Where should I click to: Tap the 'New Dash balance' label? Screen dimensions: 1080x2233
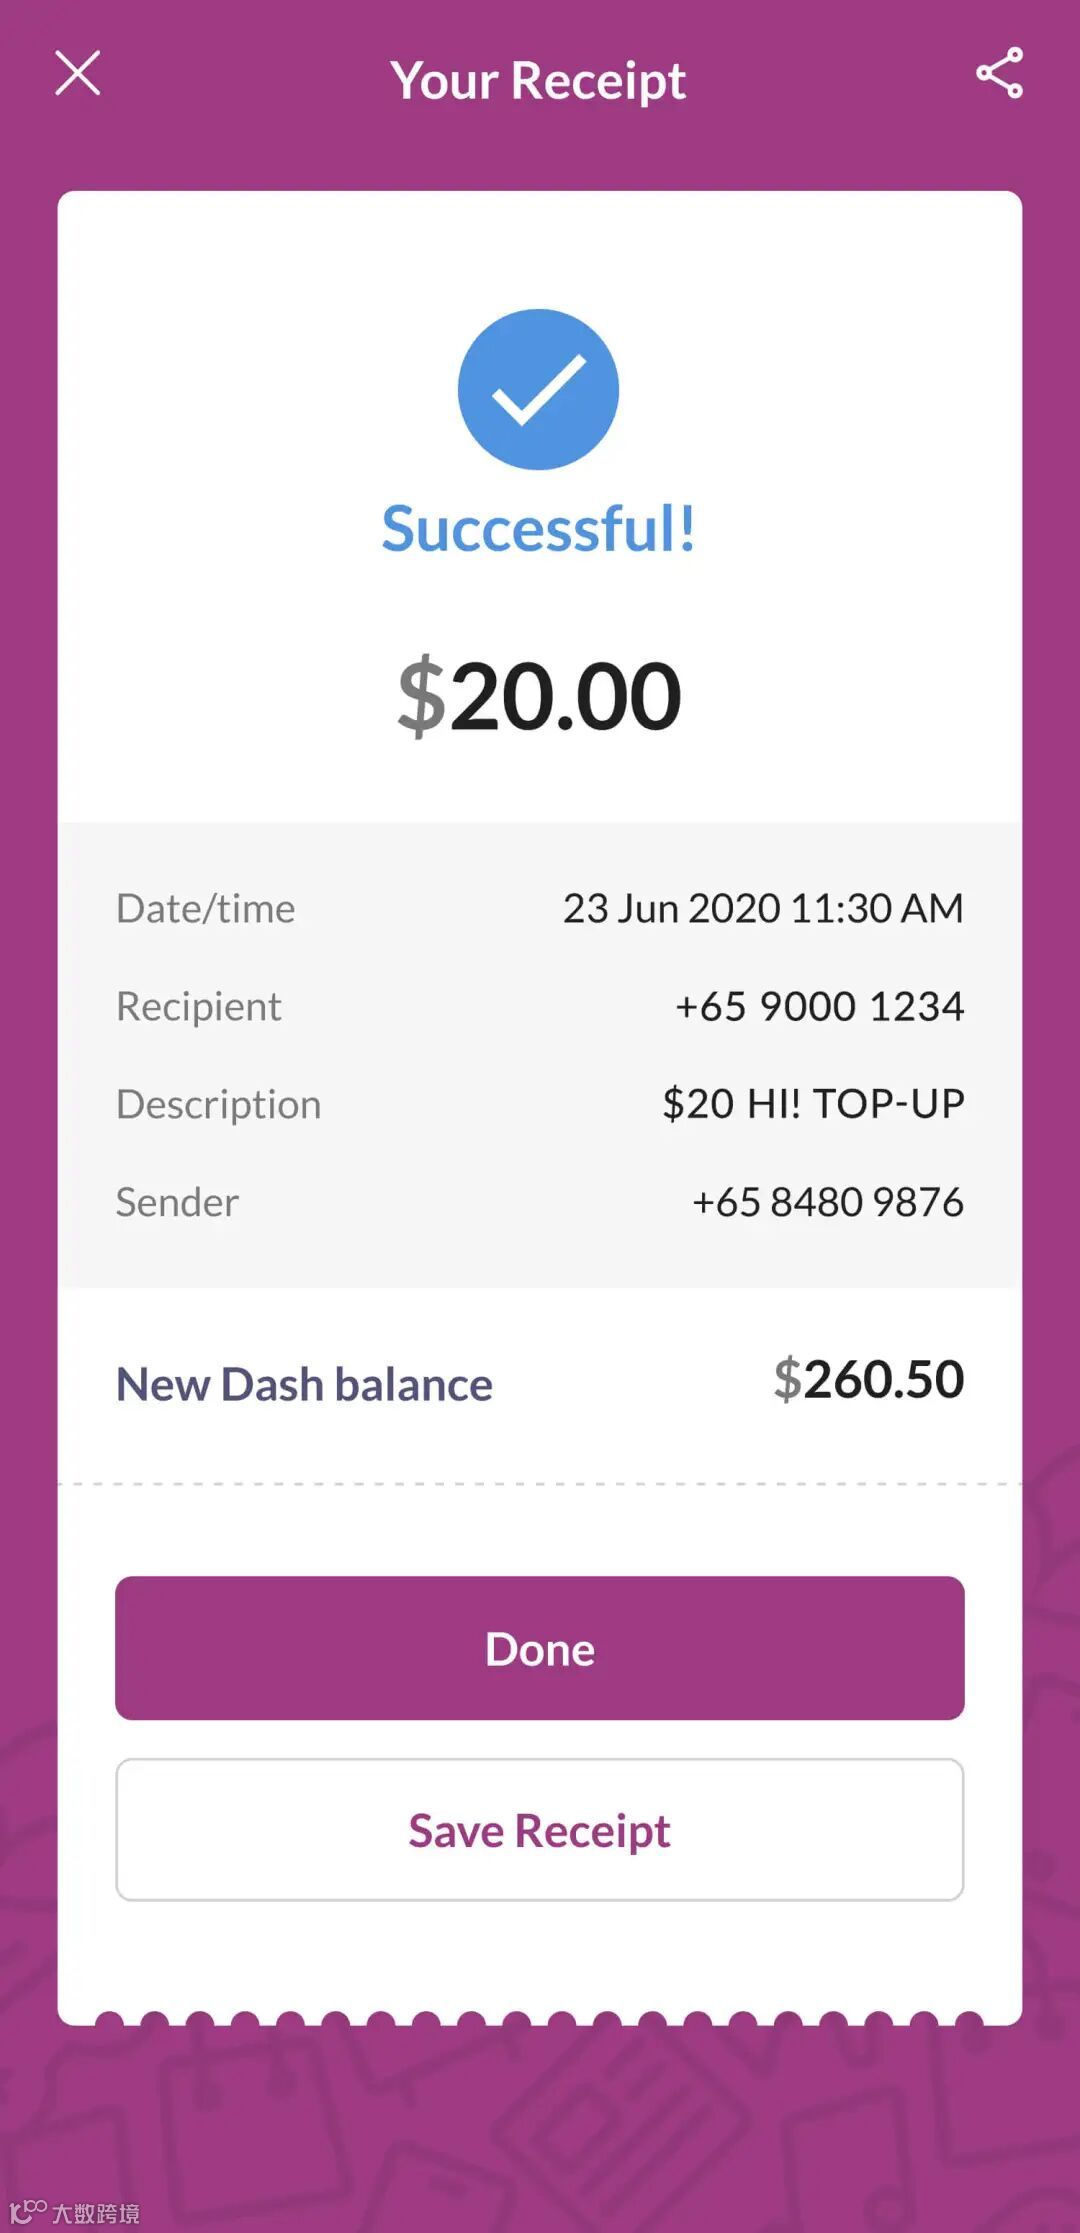(304, 1385)
